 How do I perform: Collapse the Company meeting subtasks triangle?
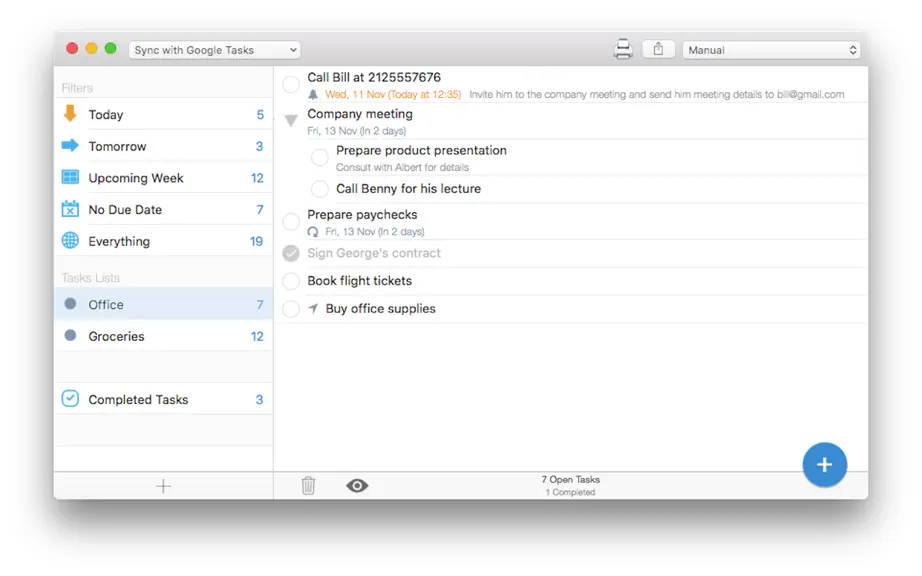(290, 120)
